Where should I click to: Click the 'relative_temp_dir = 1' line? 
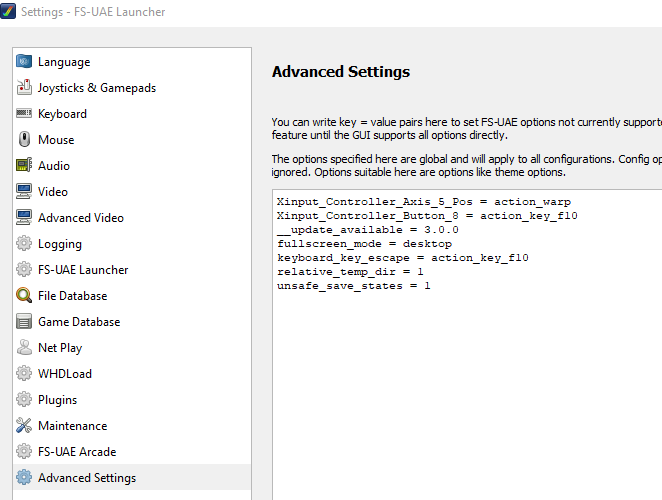(x=350, y=272)
